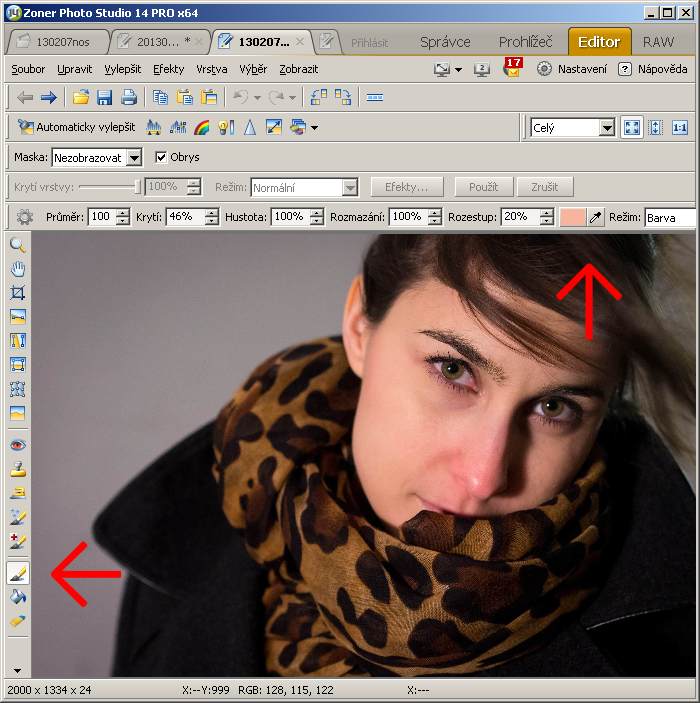Select the Paint Bucket fill tool
Screen dimensions: 700x703
pos(18,597)
